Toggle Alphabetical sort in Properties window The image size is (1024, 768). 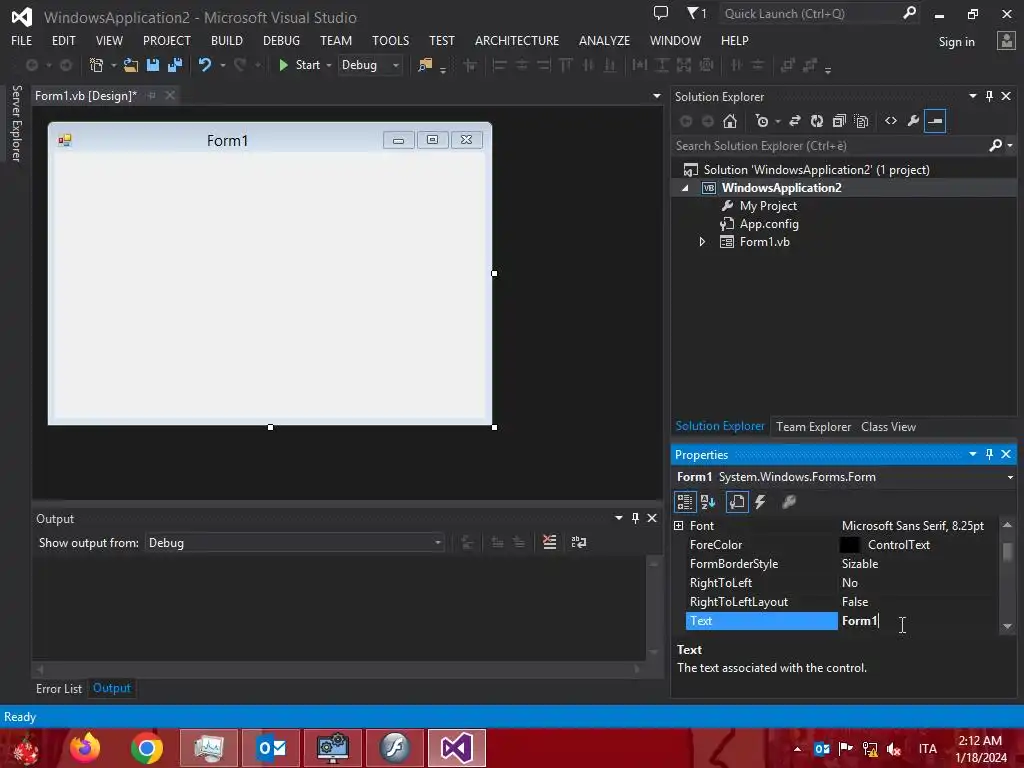(x=708, y=502)
